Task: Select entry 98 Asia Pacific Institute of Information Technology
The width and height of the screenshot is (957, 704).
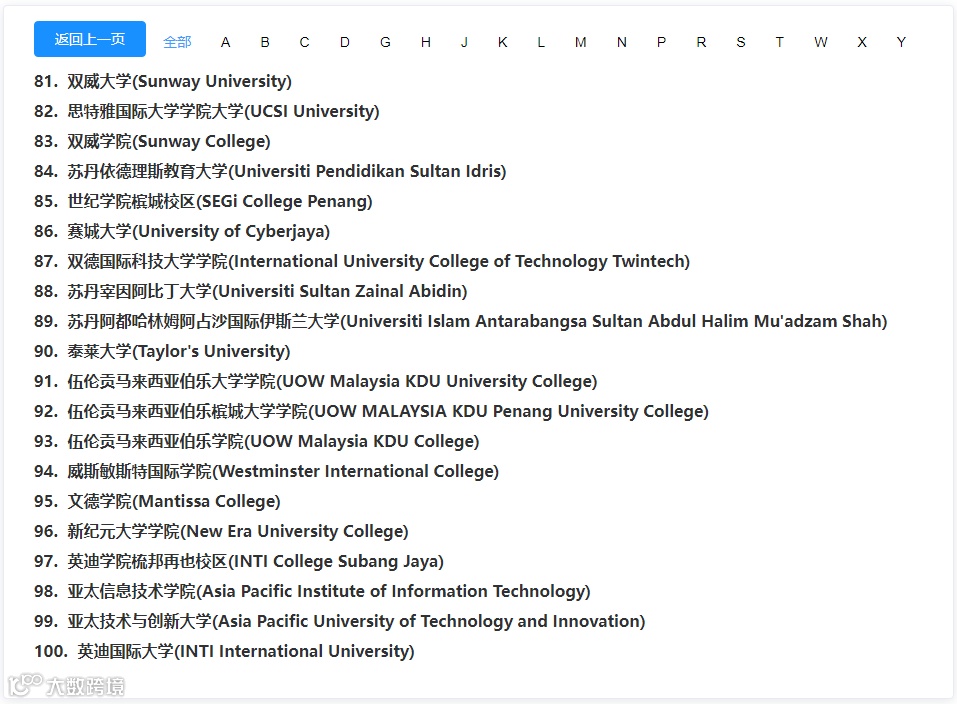Action: 312,590
